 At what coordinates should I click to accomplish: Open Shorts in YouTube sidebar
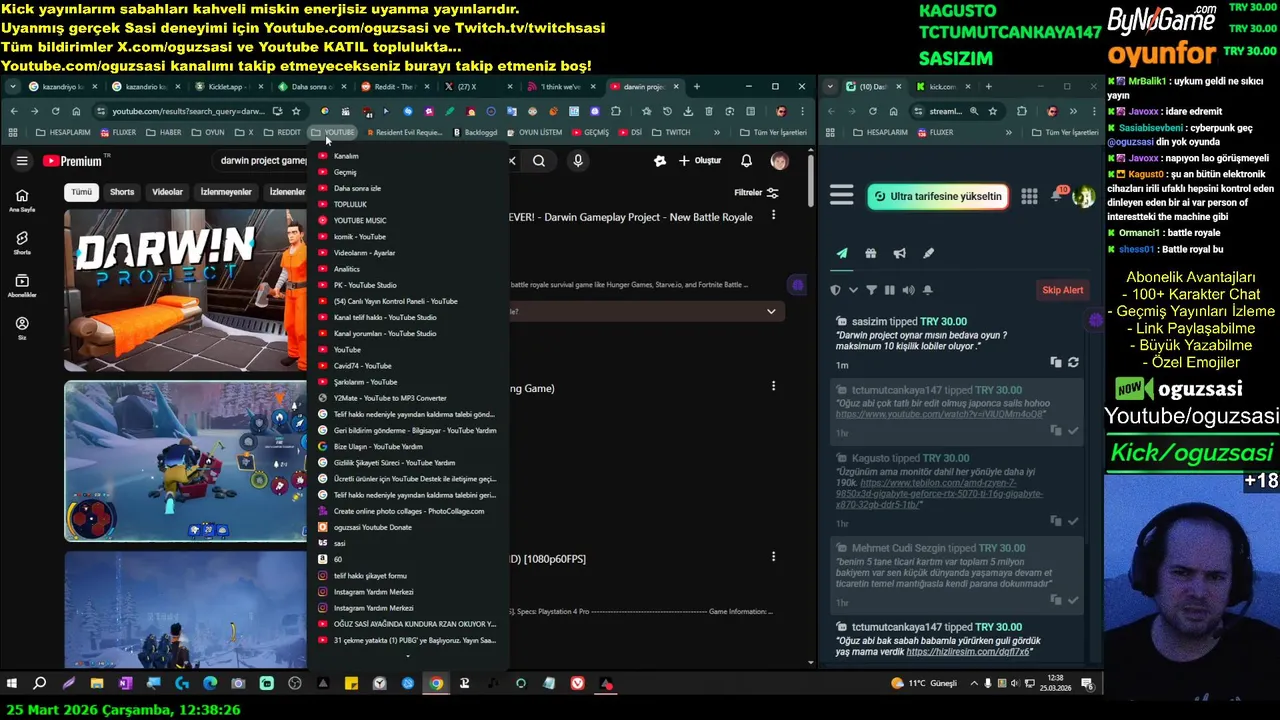22,243
